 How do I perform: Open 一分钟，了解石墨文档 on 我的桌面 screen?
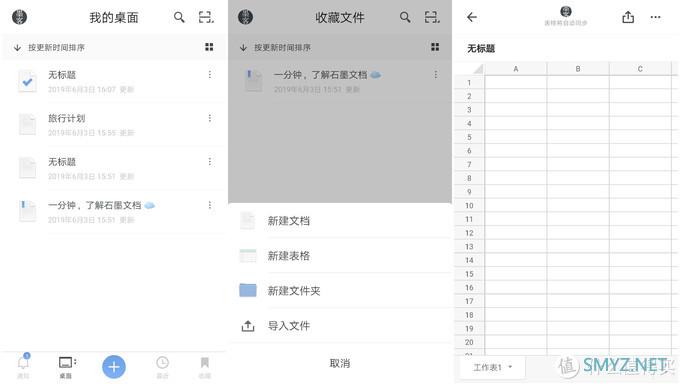coord(114,211)
